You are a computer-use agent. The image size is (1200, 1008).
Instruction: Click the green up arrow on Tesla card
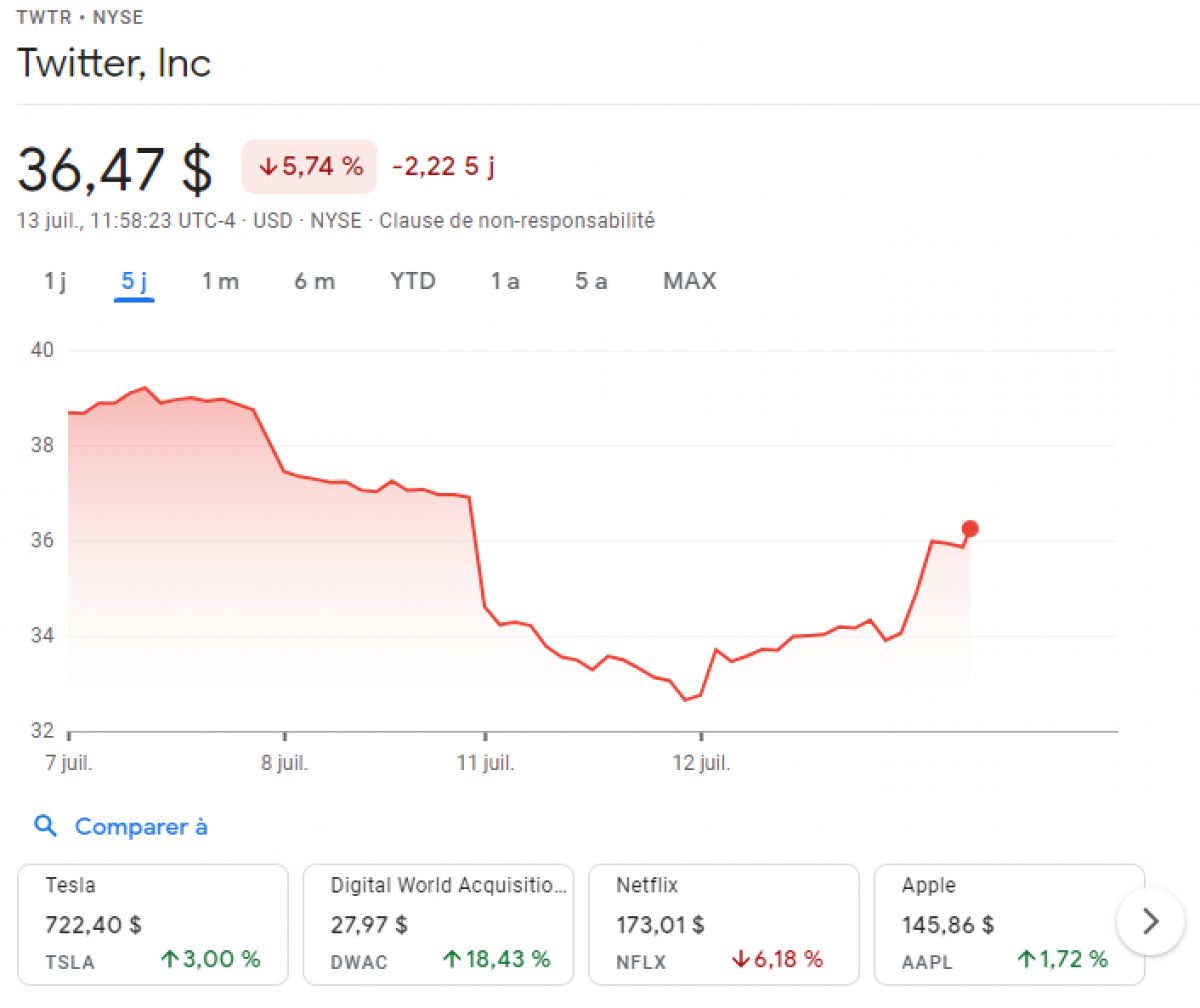click(170, 960)
